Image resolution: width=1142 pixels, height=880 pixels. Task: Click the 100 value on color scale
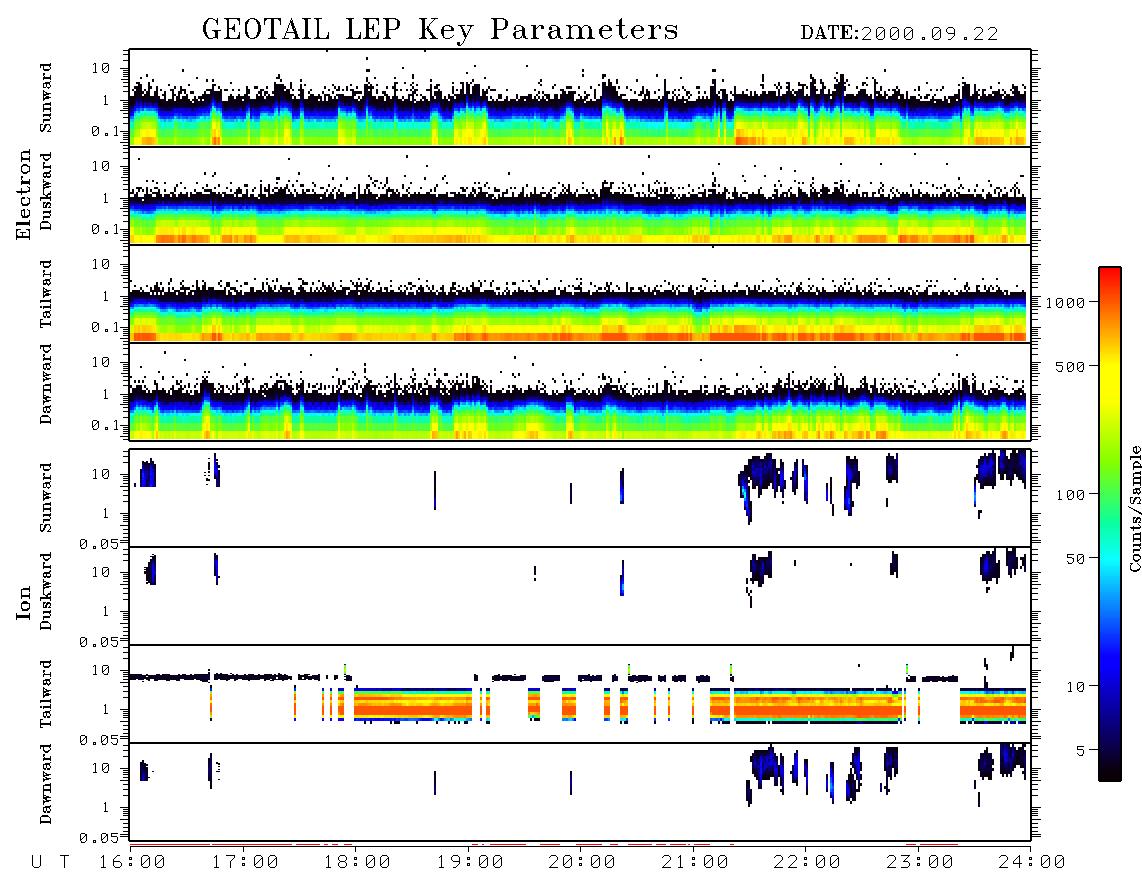point(1070,495)
